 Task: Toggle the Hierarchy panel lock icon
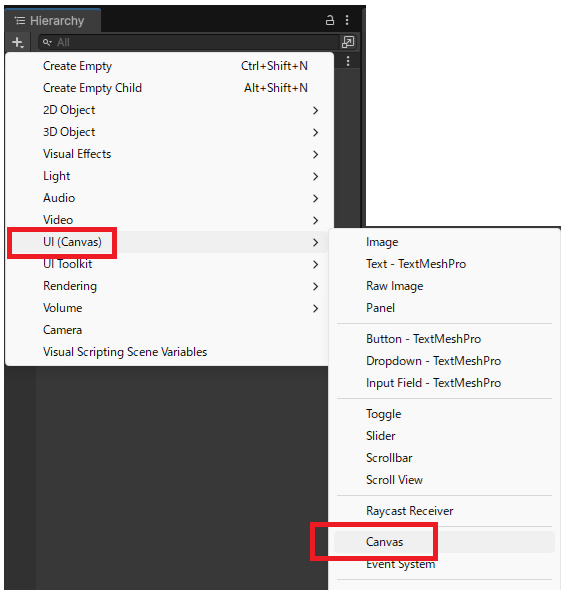tap(330, 20)
